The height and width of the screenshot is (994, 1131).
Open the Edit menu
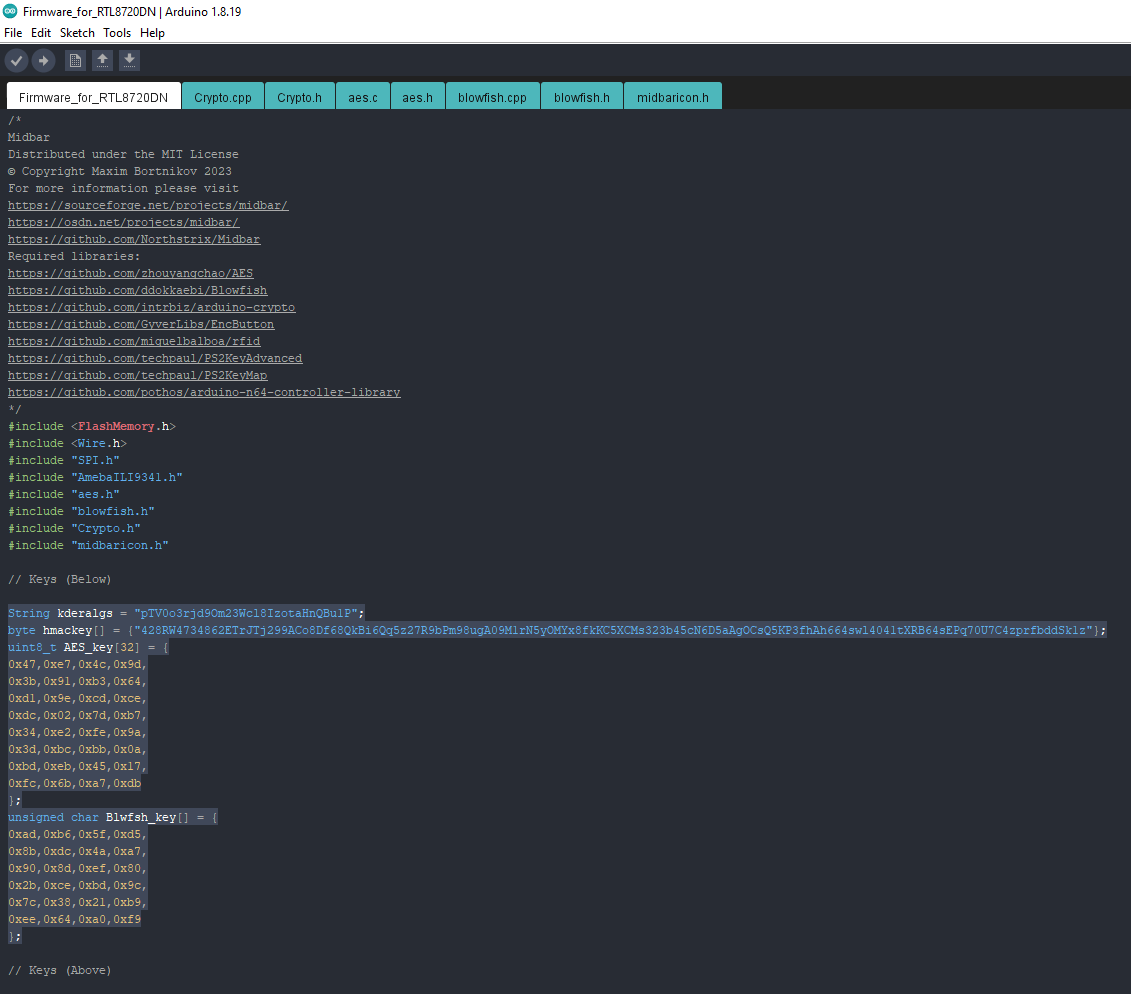click(41, 32)
